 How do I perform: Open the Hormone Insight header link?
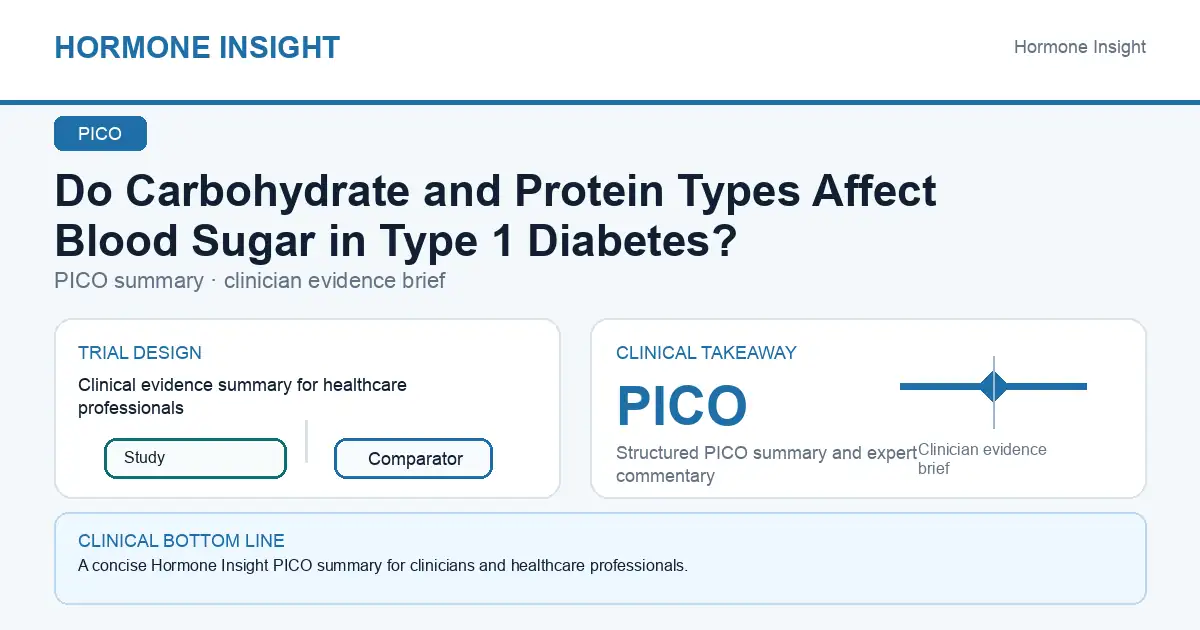pos(1080,47)
